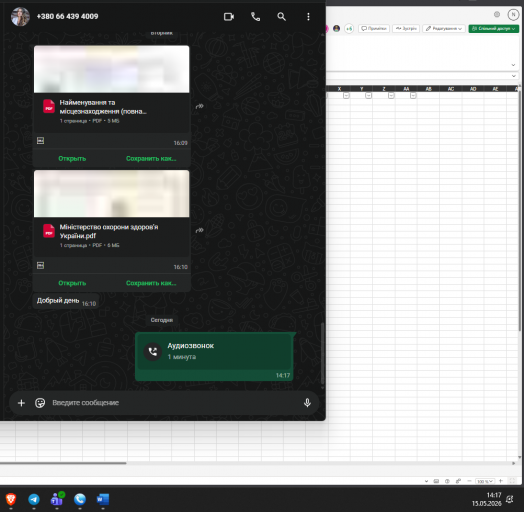
Task: Zoom out with the minus button
Action: pyautogui.click(x=469, y=481)
